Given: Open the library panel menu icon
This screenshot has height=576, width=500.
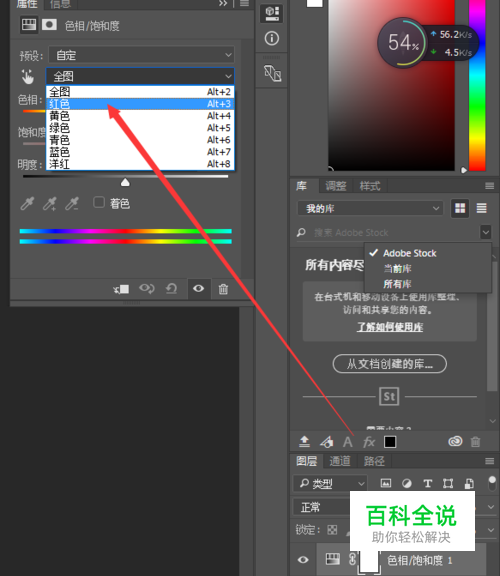Looking at the screenshot, I should 489,186.
